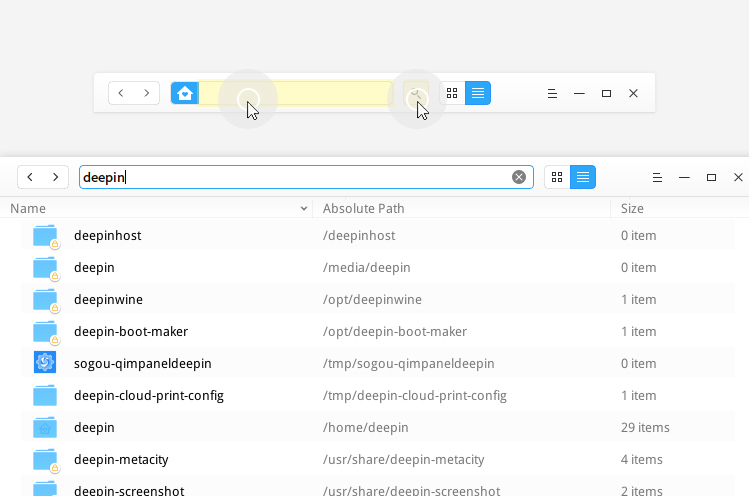This screenshot has height=496, width=749.
Task: Sort by the Name column dropdown arrow
Action: 303,209
